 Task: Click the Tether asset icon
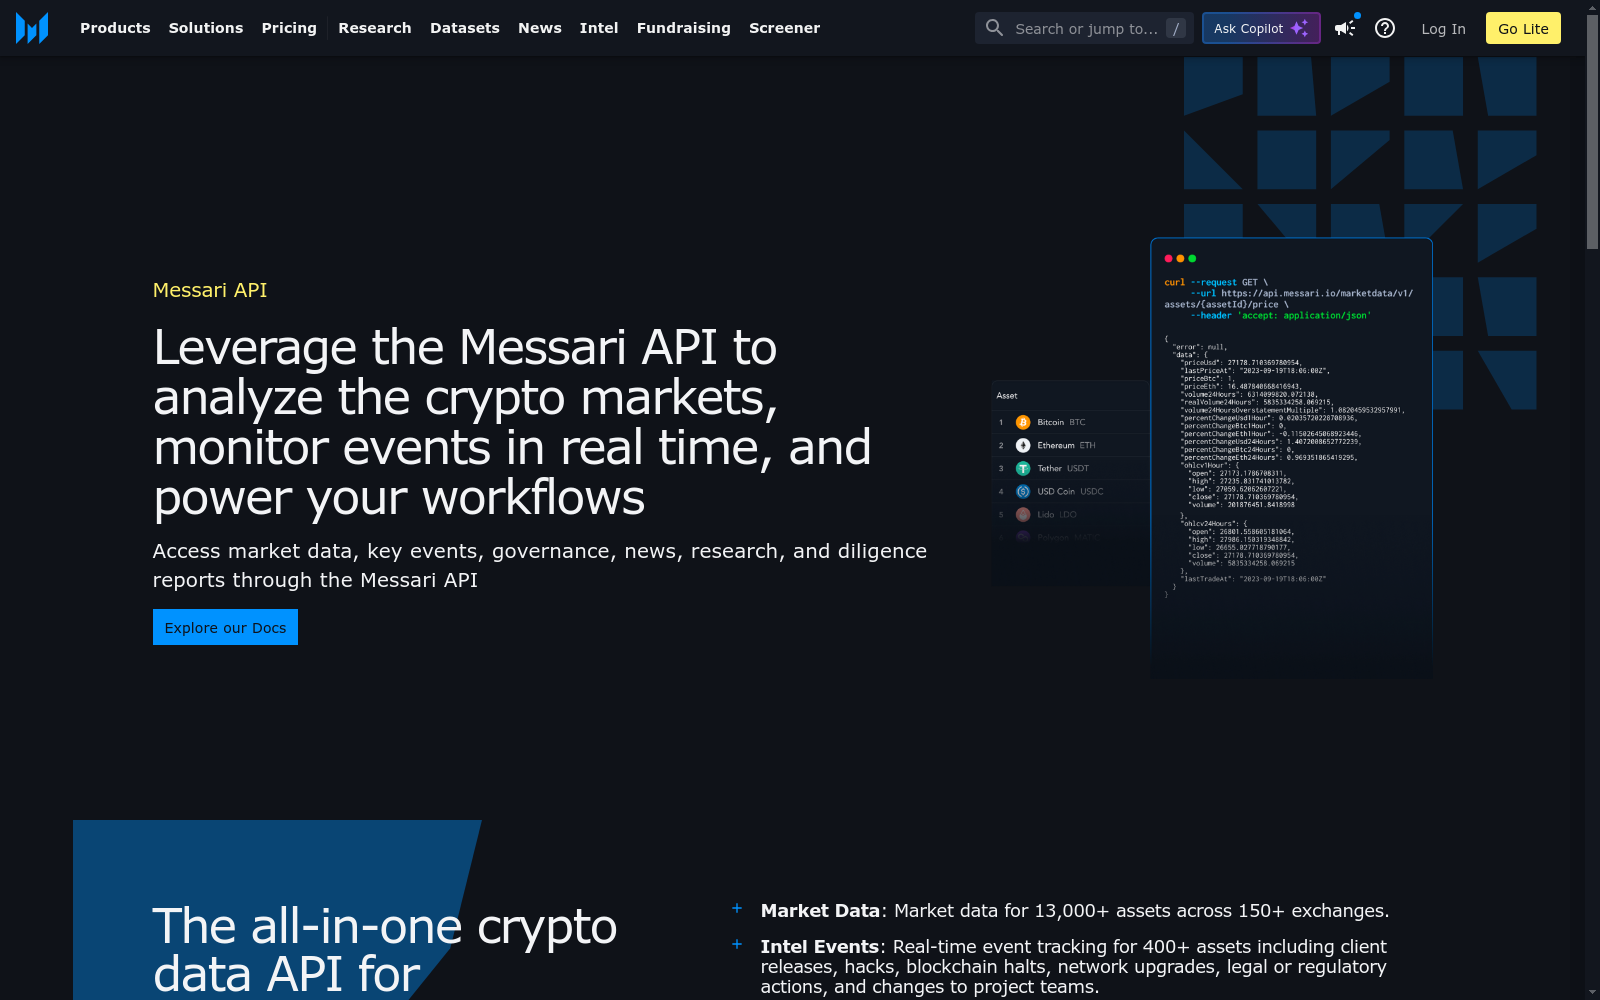[1023, 468]
